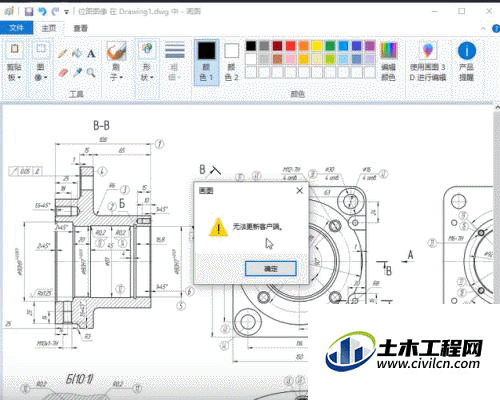Viewport: 500px width, 400px height.
Task: Switch to the 查看 (View) tab
Action: pos(80,28)
